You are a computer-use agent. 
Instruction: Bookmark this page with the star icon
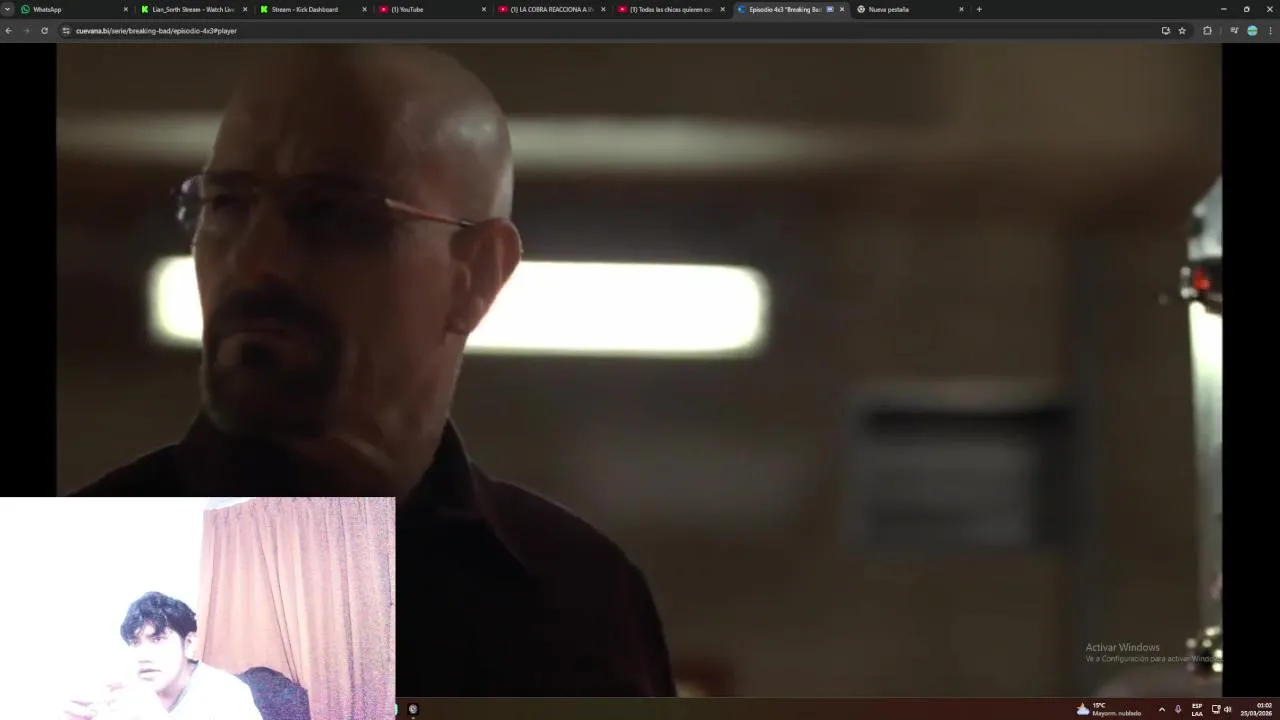(1182, 31)
